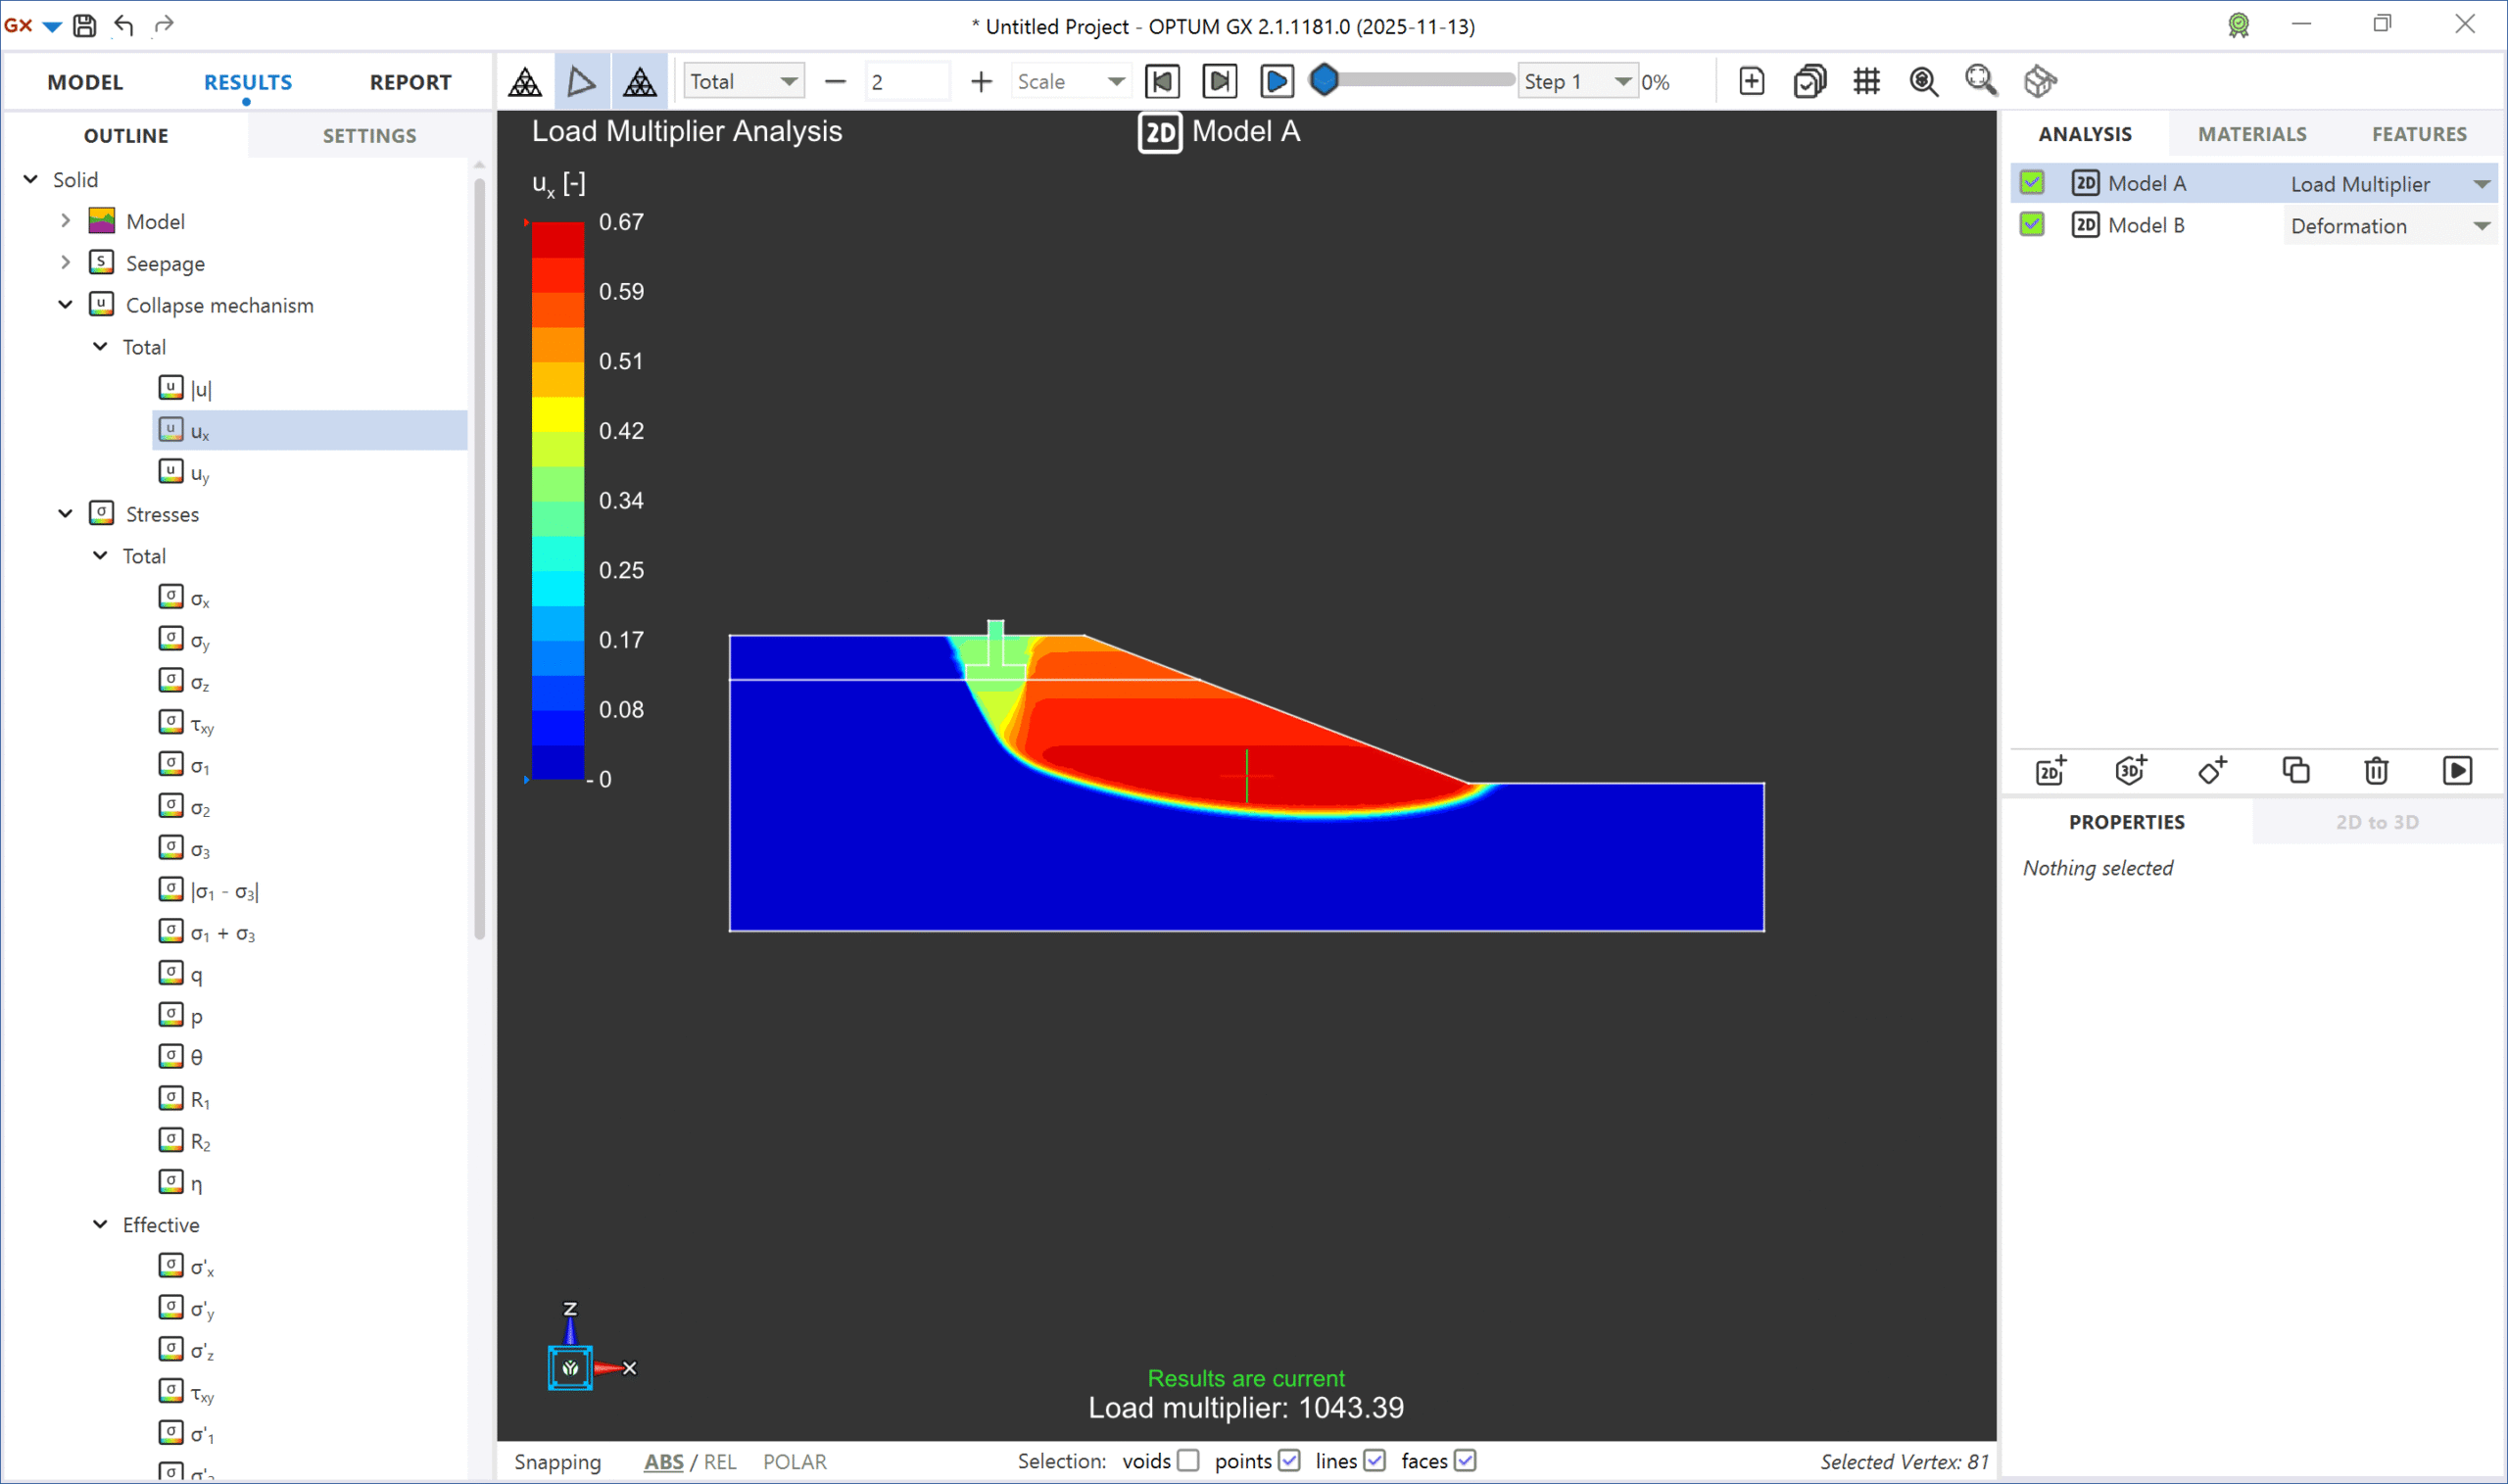
Task: Click the duplicate analysis icon
Action: pos(2295,771)
